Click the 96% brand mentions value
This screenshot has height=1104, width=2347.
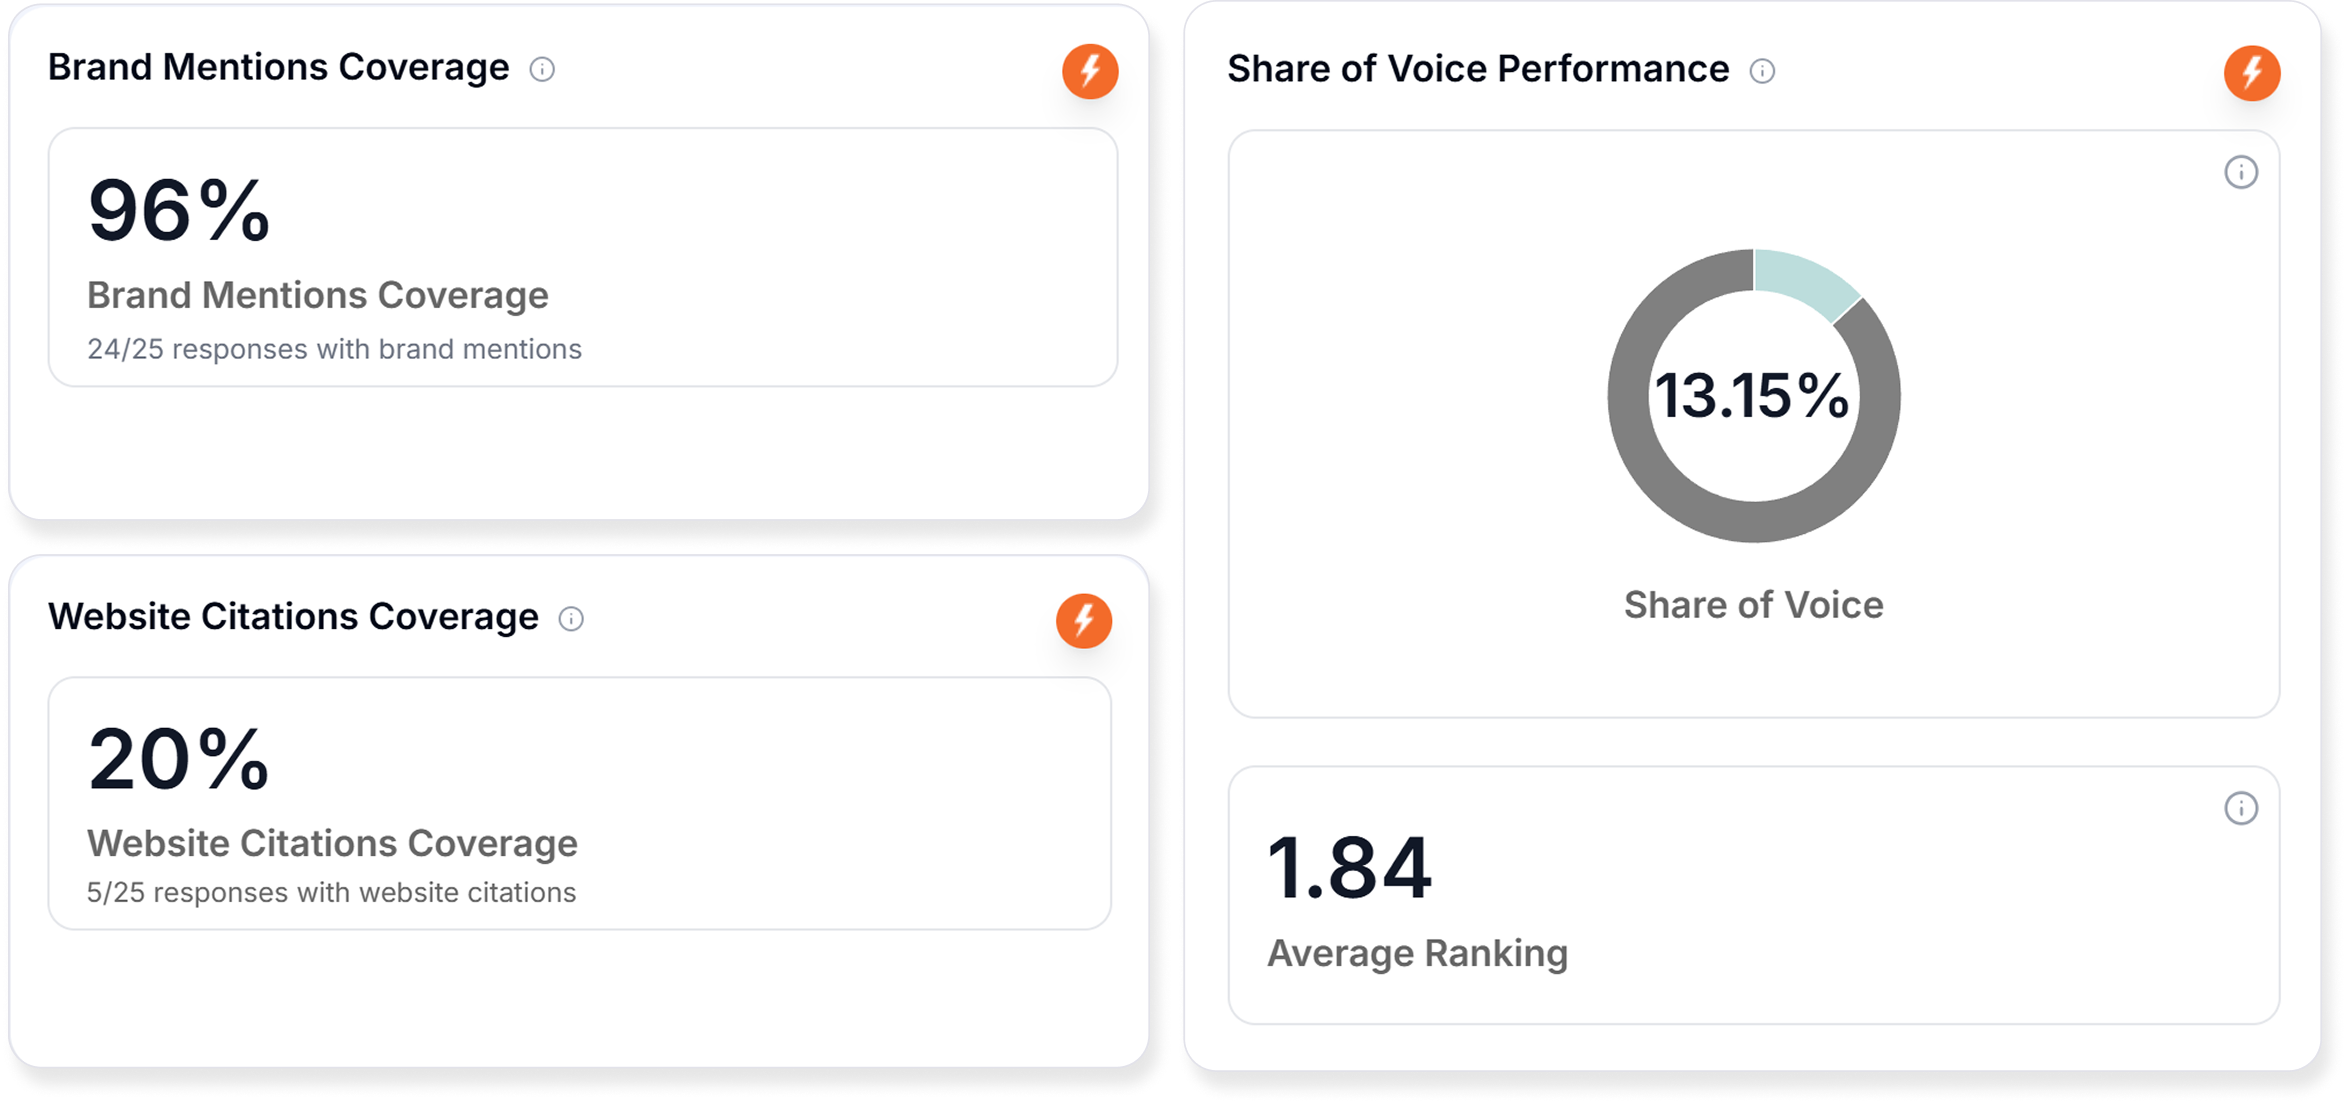(179, 210)
